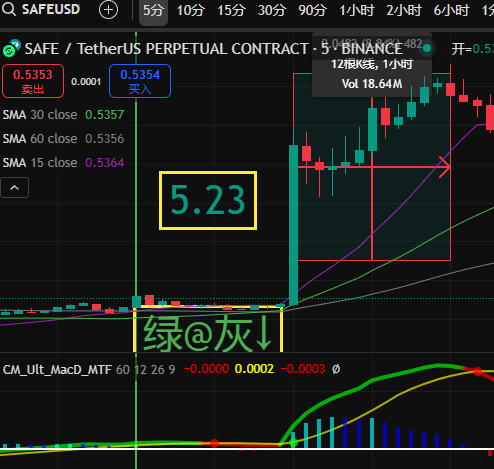The height and width of the screenshot is (469, 494).
Task: Click the 0.5353 卖出 sell button
Action: (33, 81)
